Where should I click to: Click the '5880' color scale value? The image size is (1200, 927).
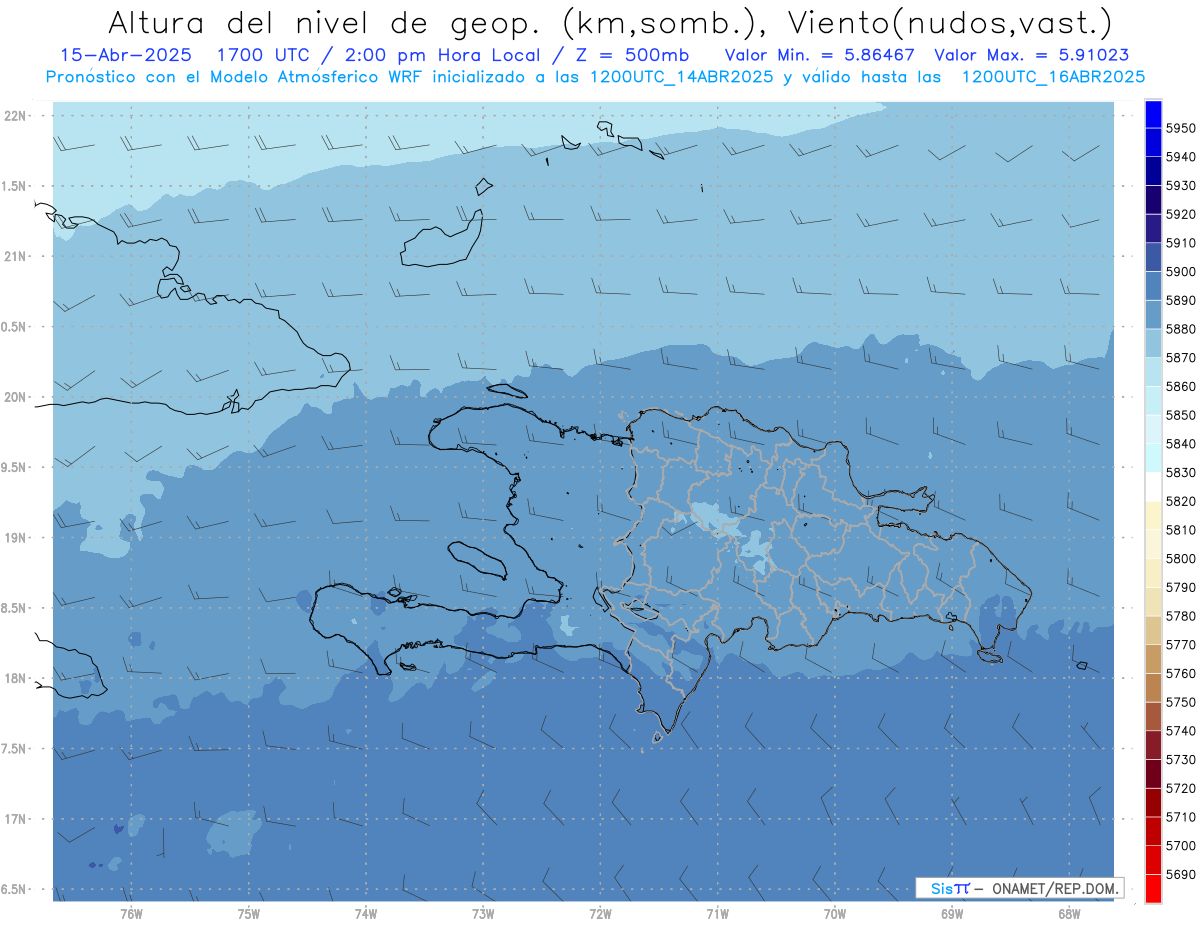click(x=1180, y=329)
